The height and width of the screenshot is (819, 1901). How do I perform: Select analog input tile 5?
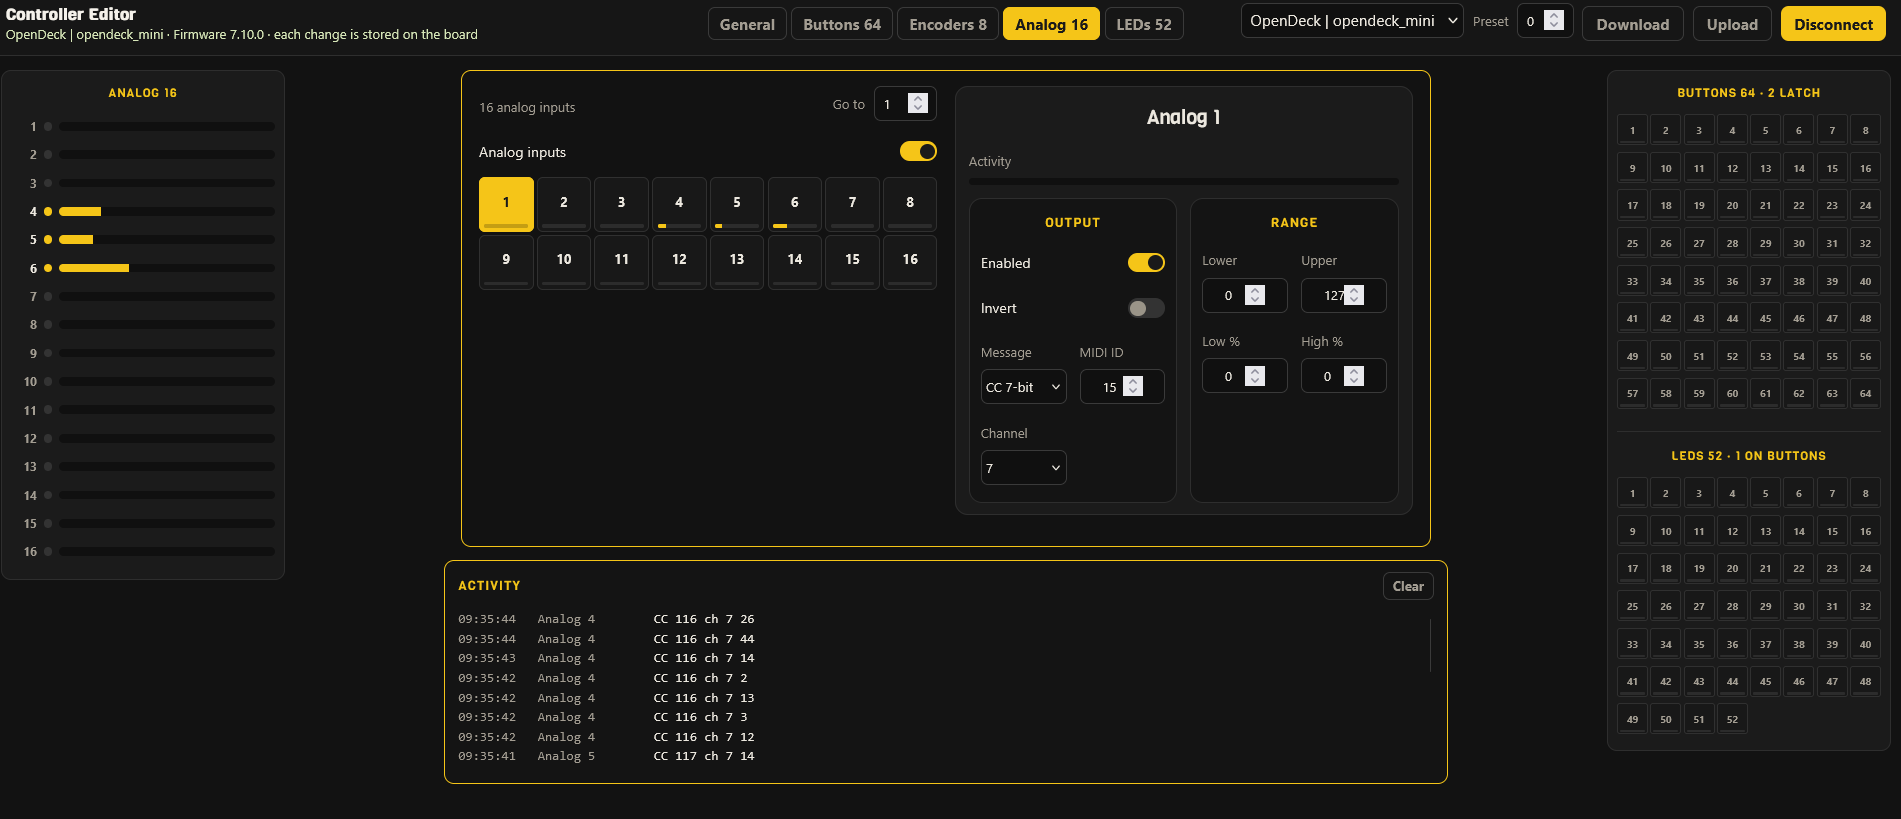737,204
